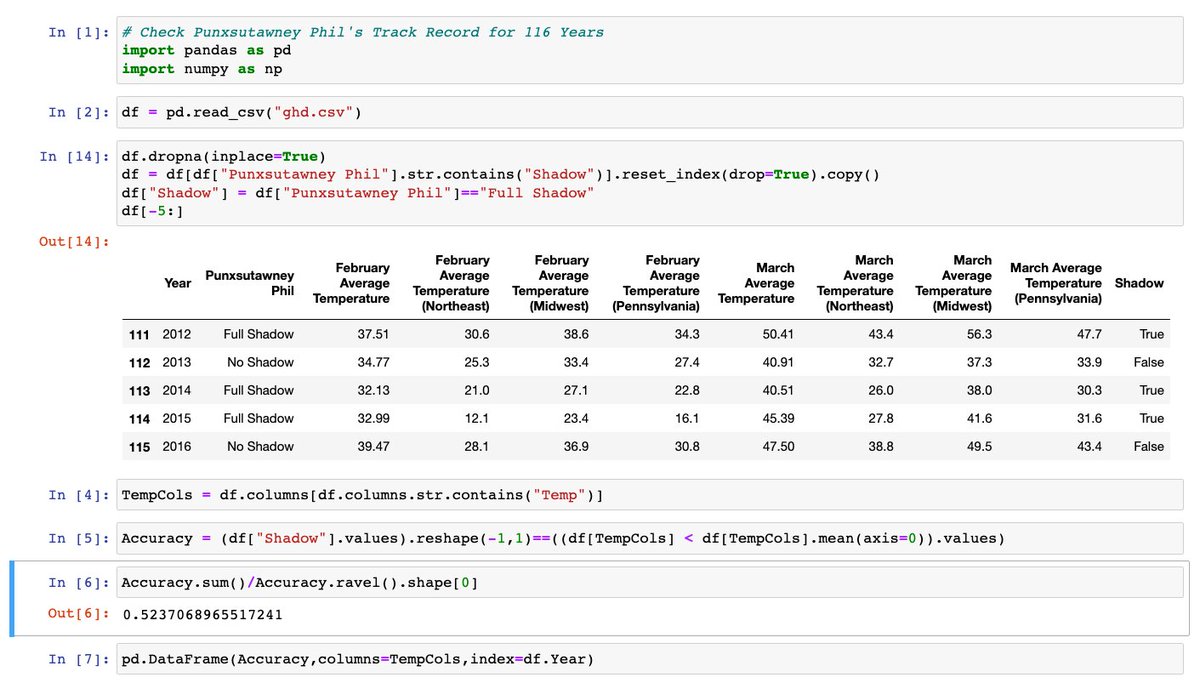1200x683 pixels.
Task: Click the In [14] input prompt label
Action: [76, 156]
